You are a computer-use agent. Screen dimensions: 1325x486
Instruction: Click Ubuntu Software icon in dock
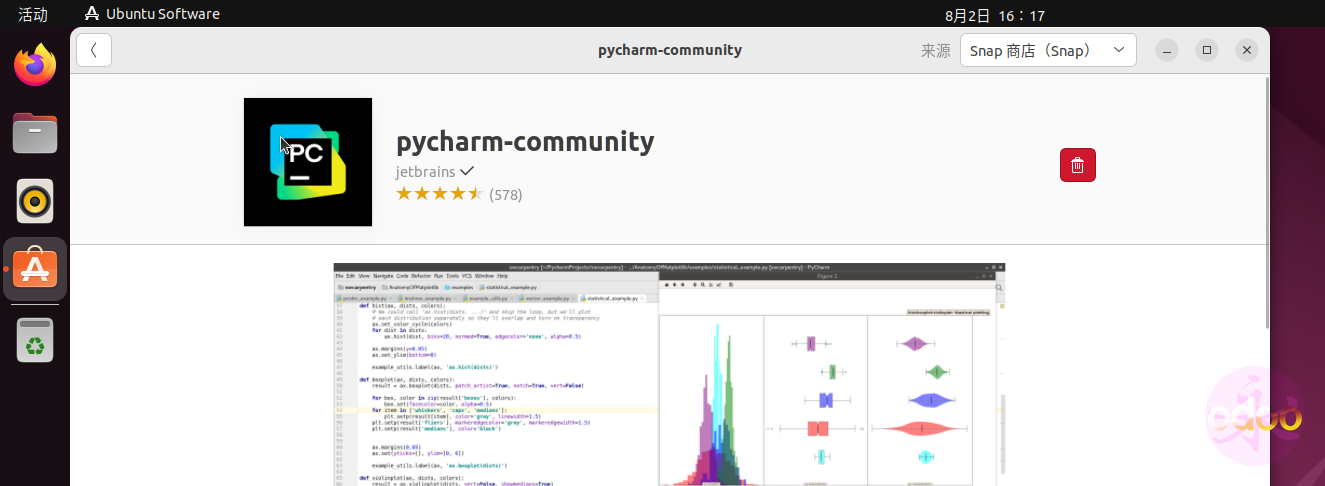pos(35,269)
